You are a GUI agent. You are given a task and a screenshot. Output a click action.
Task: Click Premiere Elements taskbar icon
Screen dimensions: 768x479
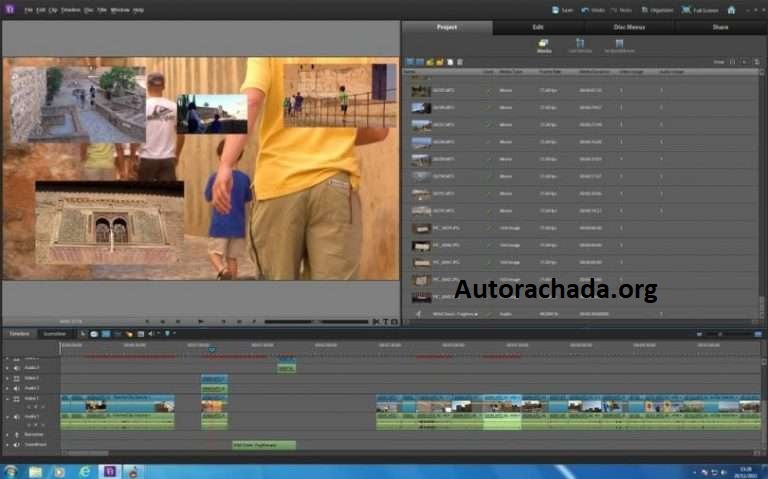click(x=110, y=471)
